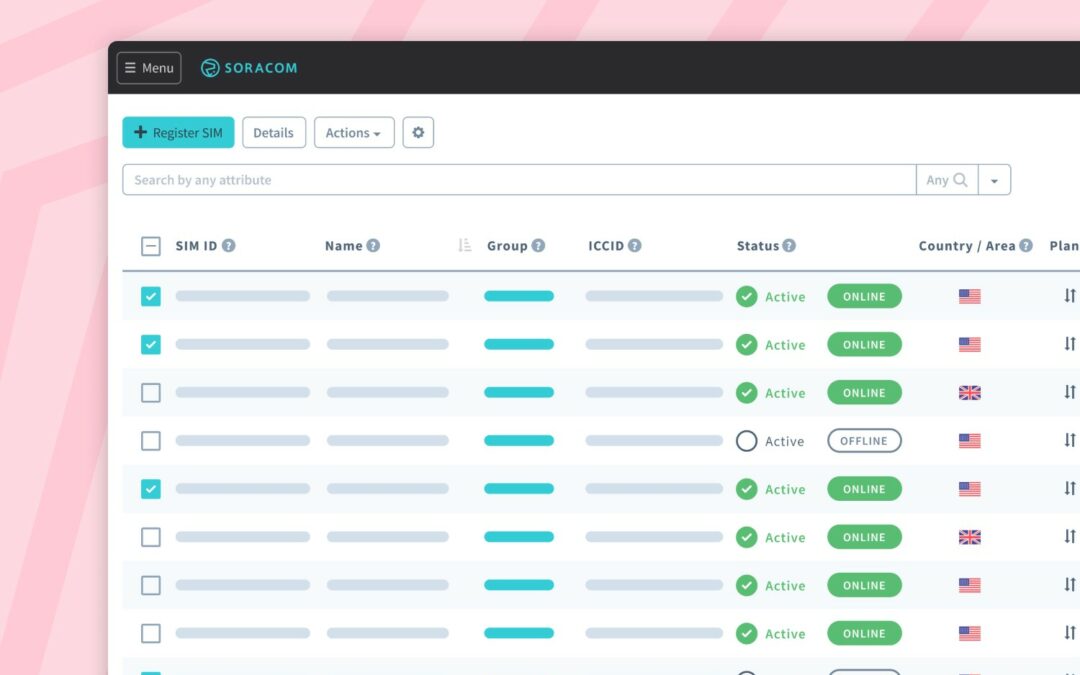
Task: Click the SIM ID help question icon
Action: [229, 246]
